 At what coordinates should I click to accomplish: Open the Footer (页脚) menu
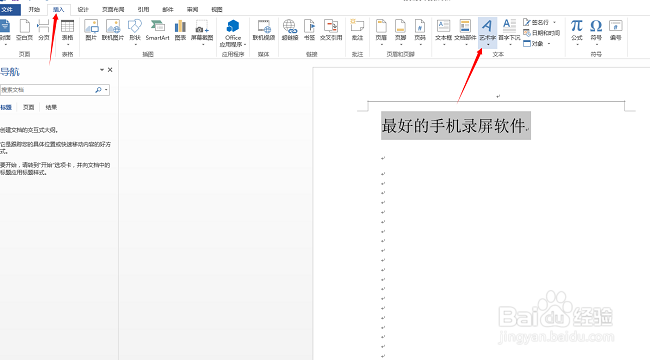pos(400,32)
